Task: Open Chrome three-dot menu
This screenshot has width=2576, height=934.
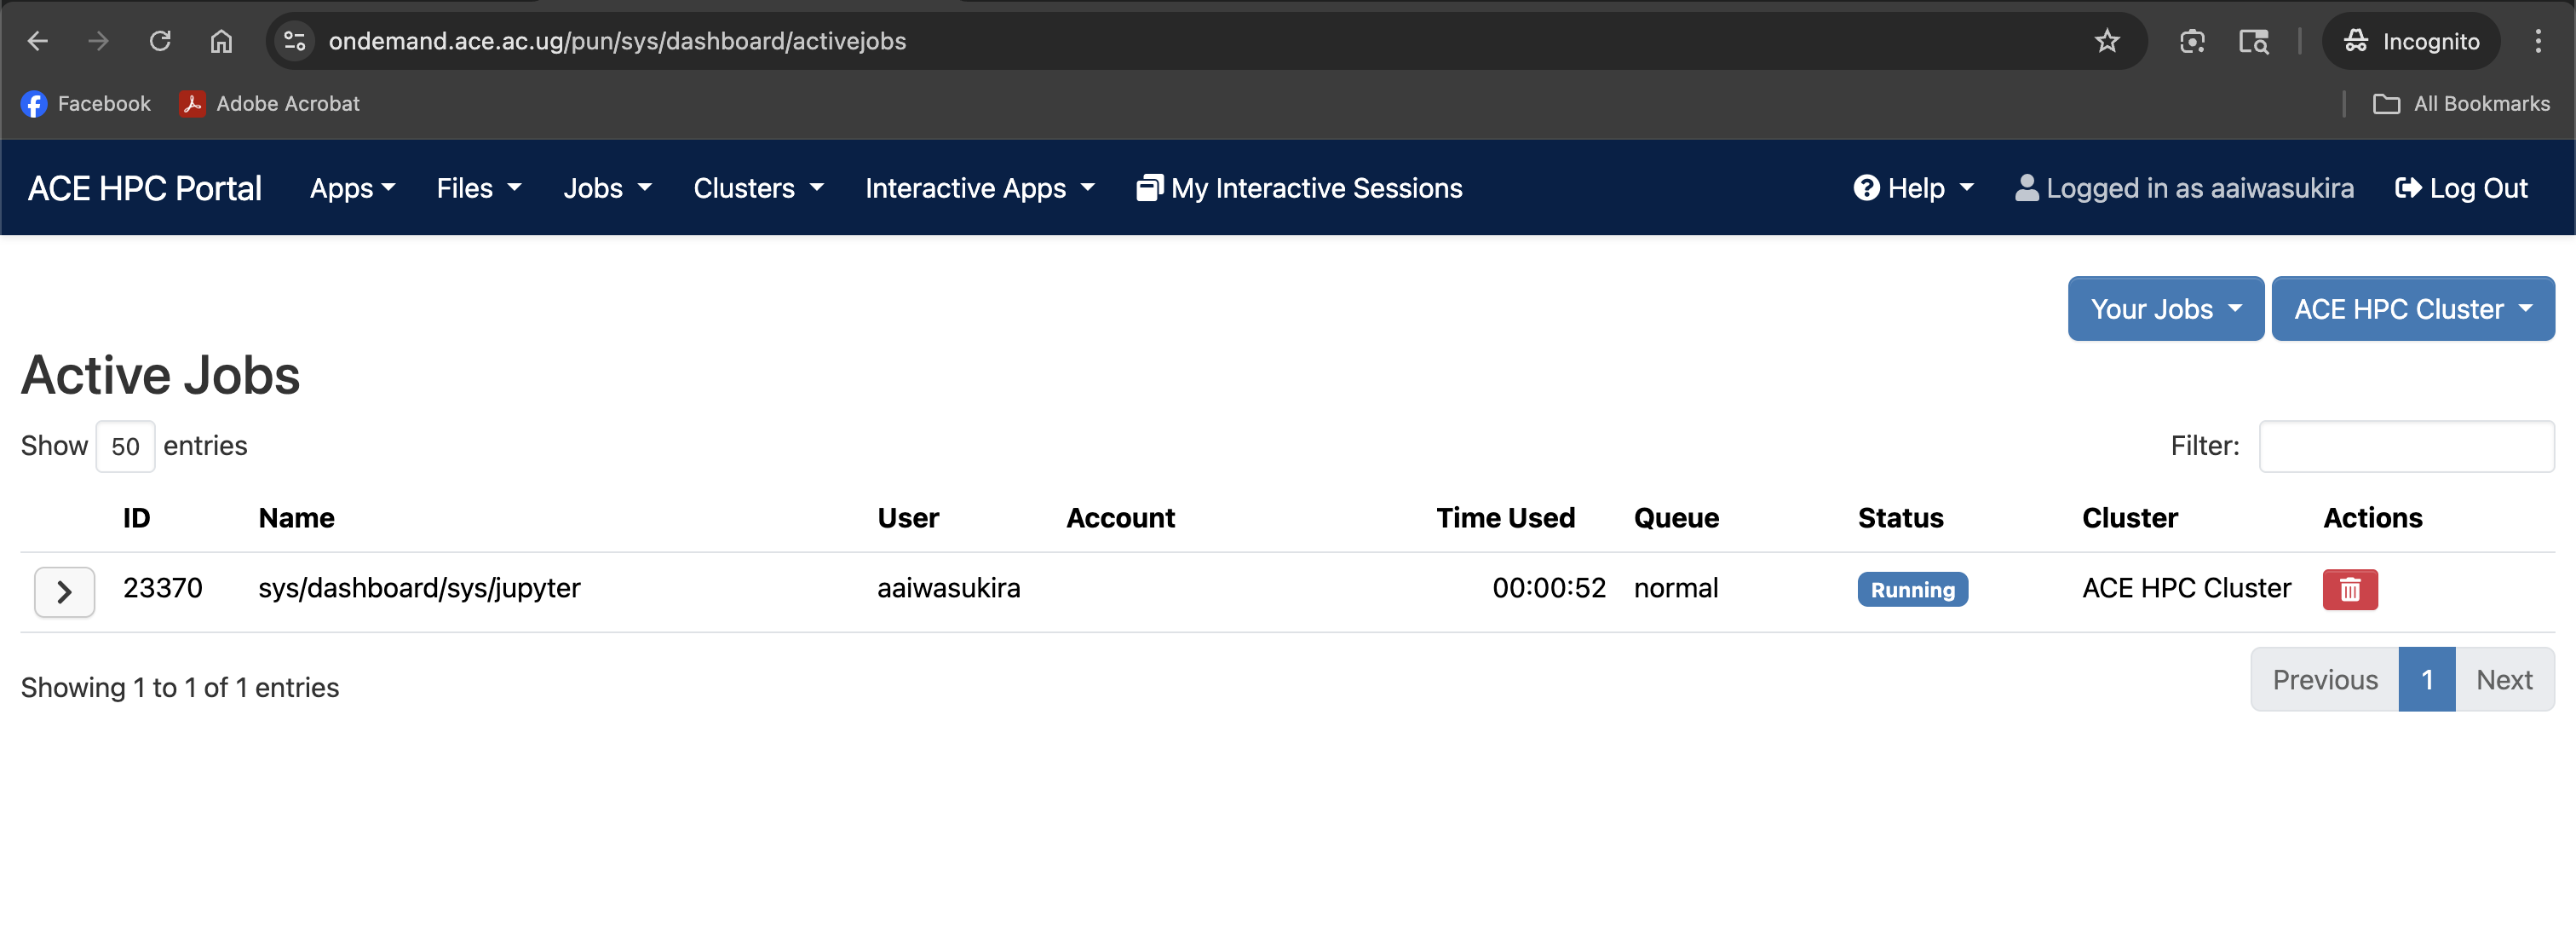Action: (2538, 41)
